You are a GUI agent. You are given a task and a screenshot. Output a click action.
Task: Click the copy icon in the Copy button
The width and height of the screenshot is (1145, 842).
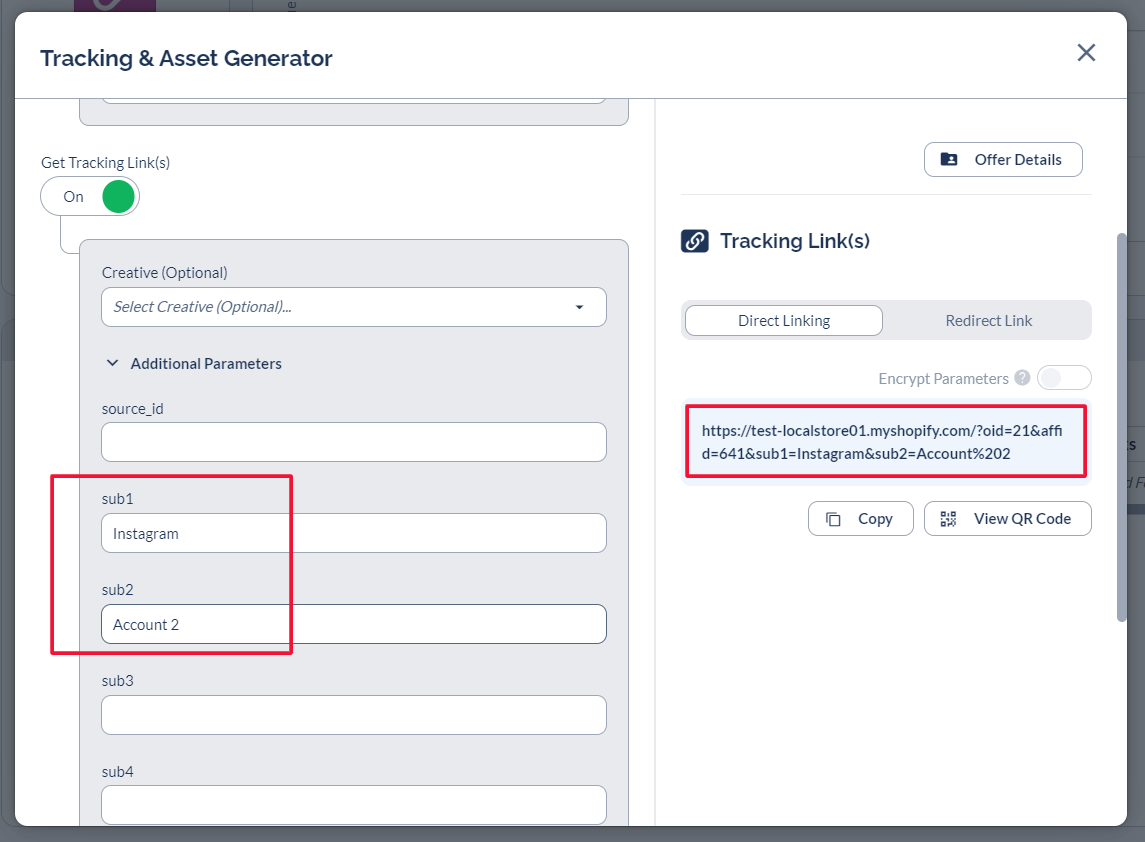pyautogui.click(x=833, y=519)
